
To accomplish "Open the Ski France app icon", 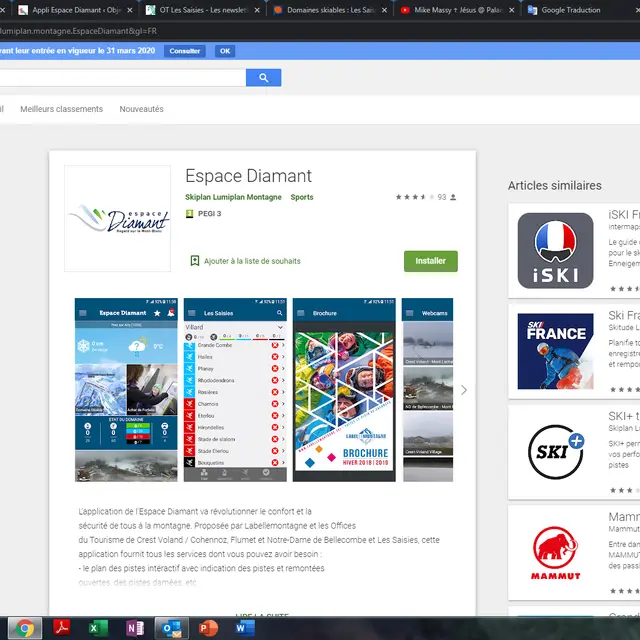I will [555, 351].
